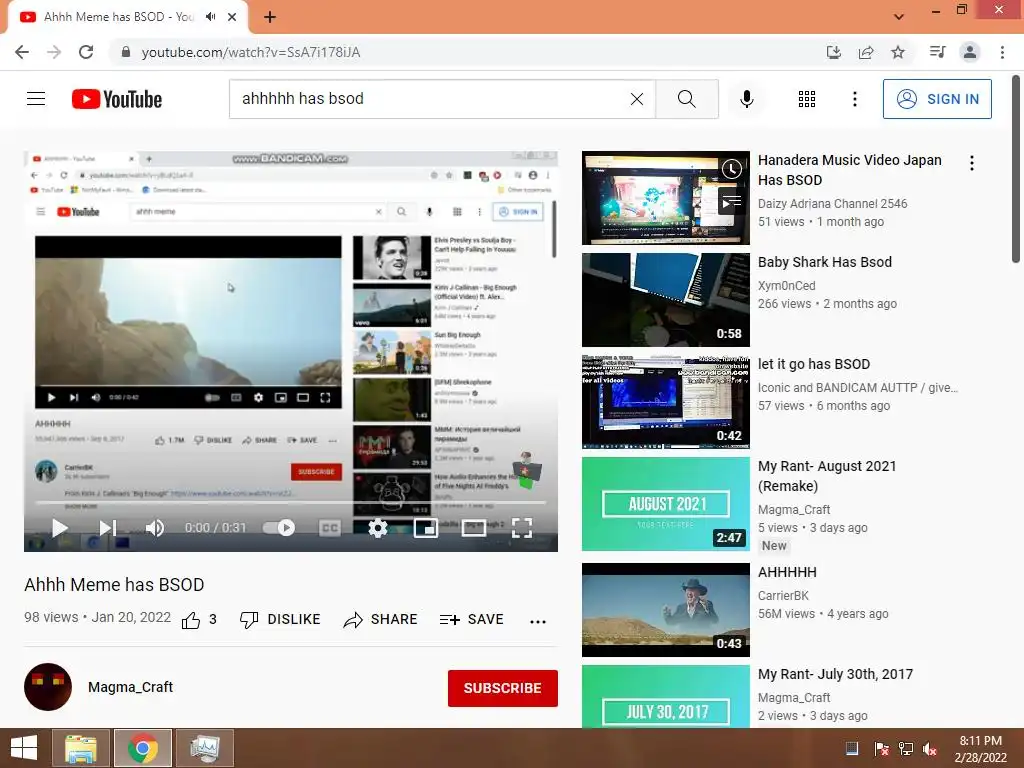
Task: Seek on the video progress bar
Action: (291, 503)
